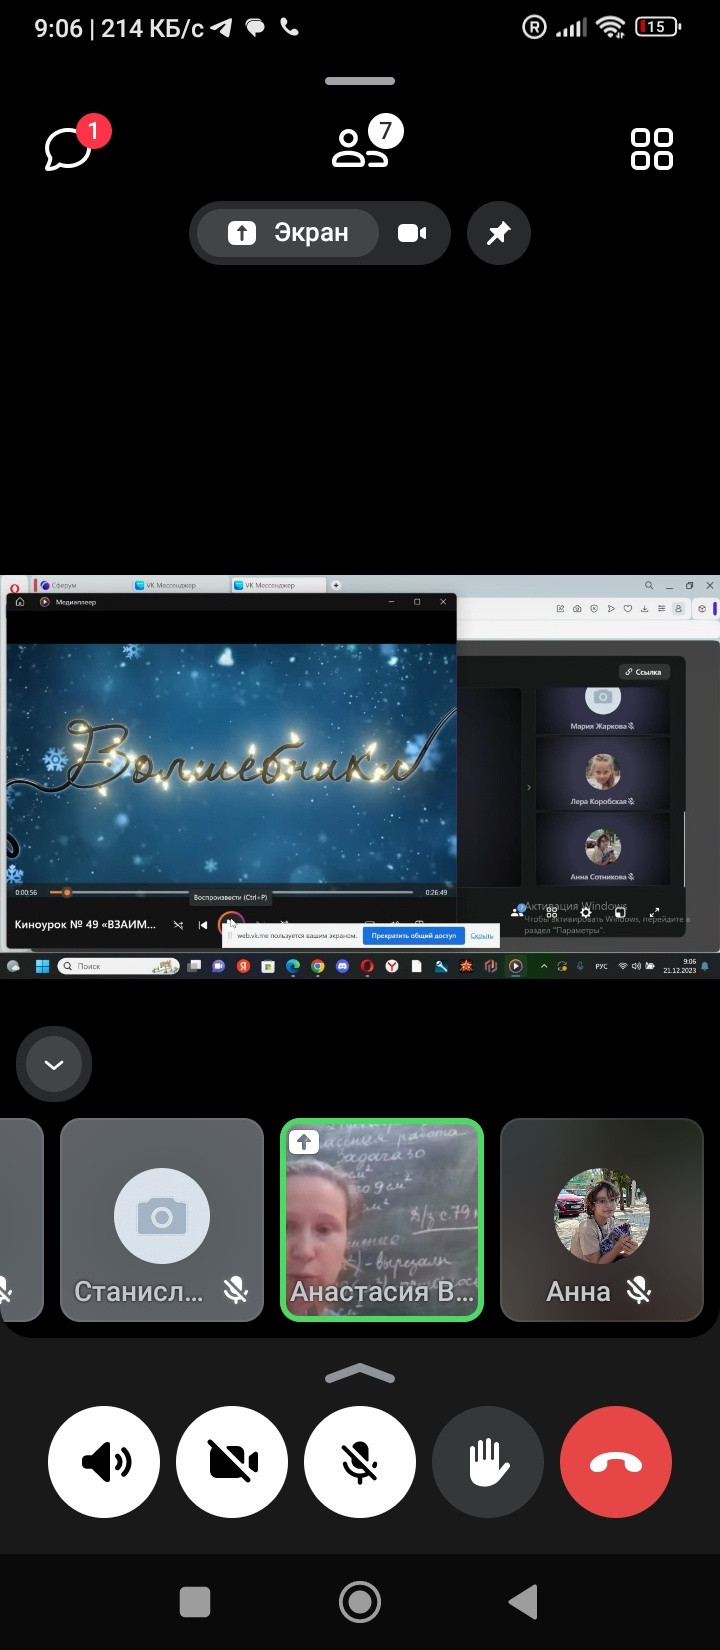Toggle the speaker output button
The image size is (720, 1650).
(104, 1462)
